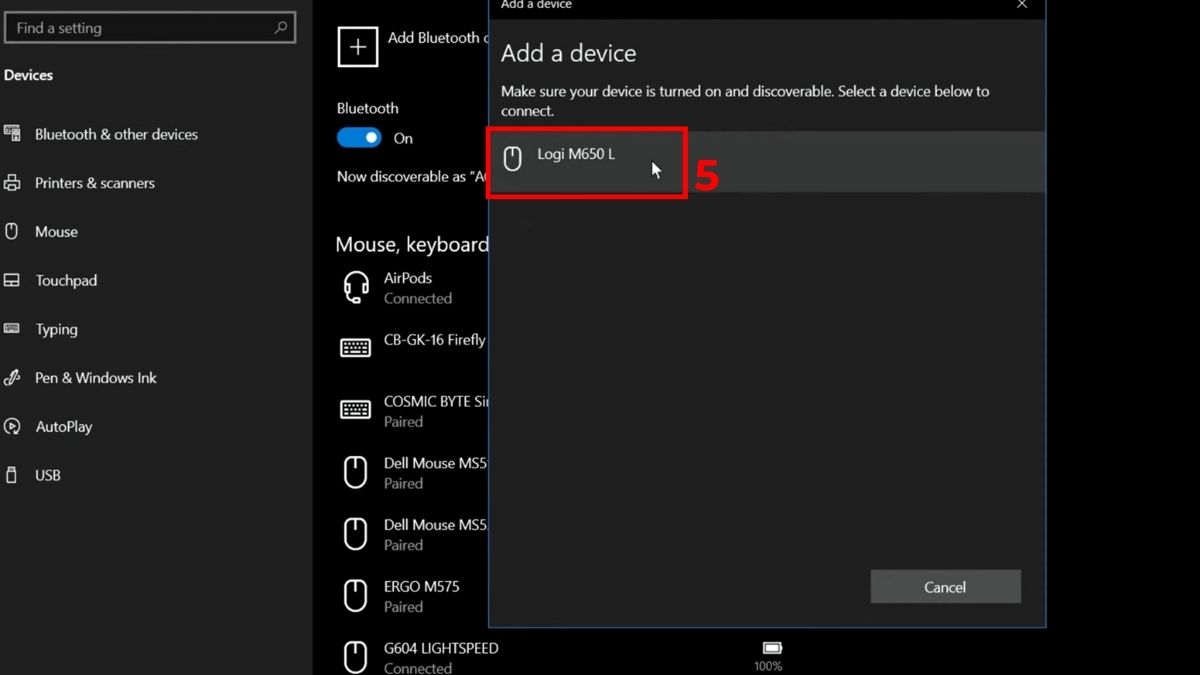Select Logi M650 L device to connect

577,155
